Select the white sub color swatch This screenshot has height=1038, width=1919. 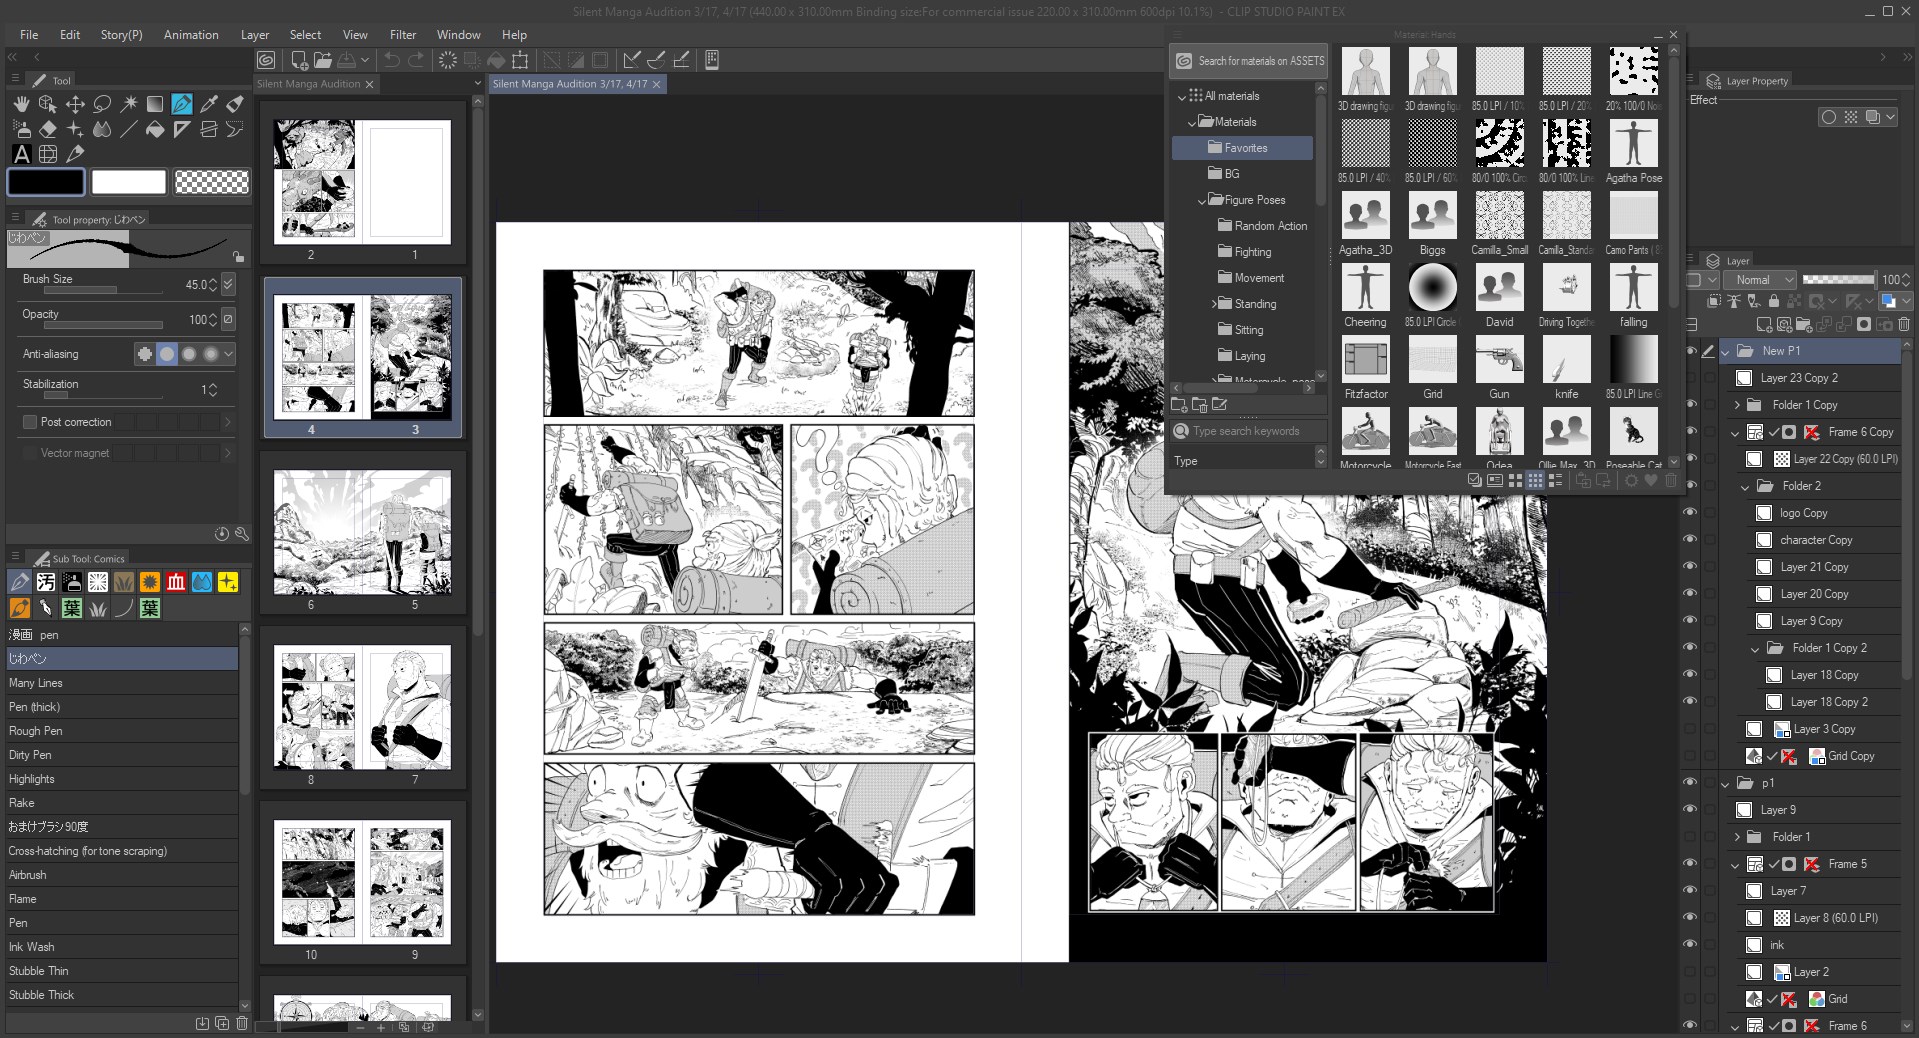pyautogui.click(x=129, y=182)
